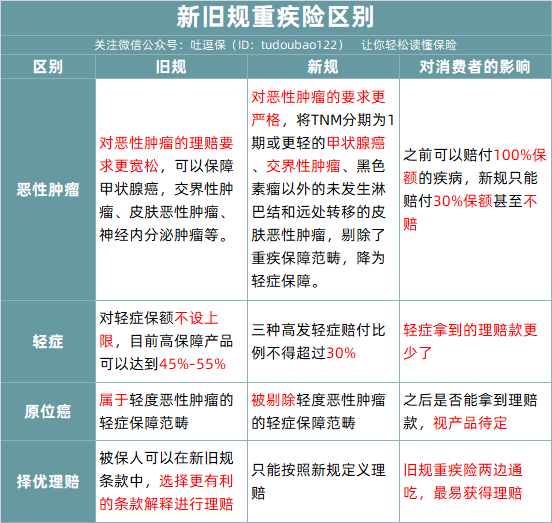Select the 对消费者的影响 column header

(475, 67)
